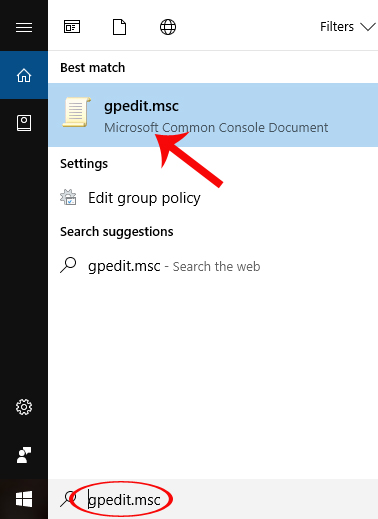Search the web for gpedit.msc

click(213, 266)
